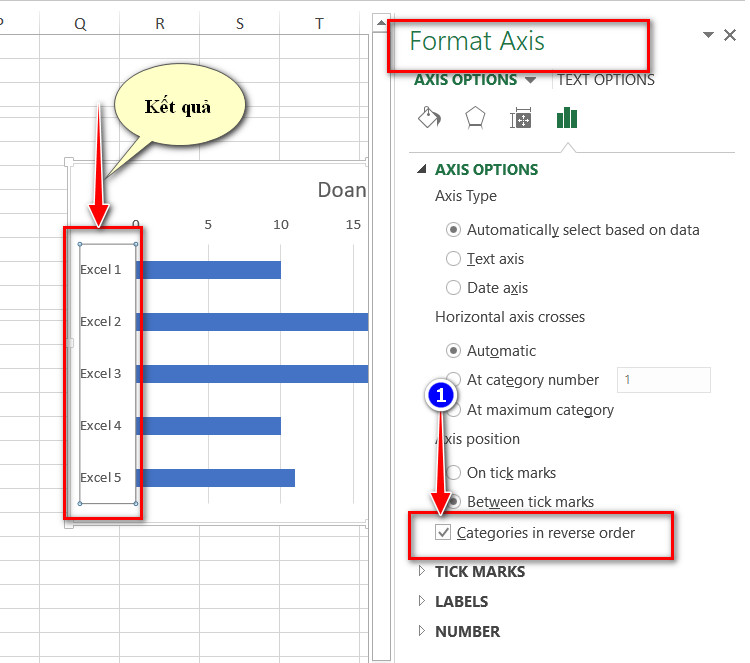Image resolution: width=750 pixels, height=663 pixels.
Task: Expand the NUMBER section
Action: point(422,631)
